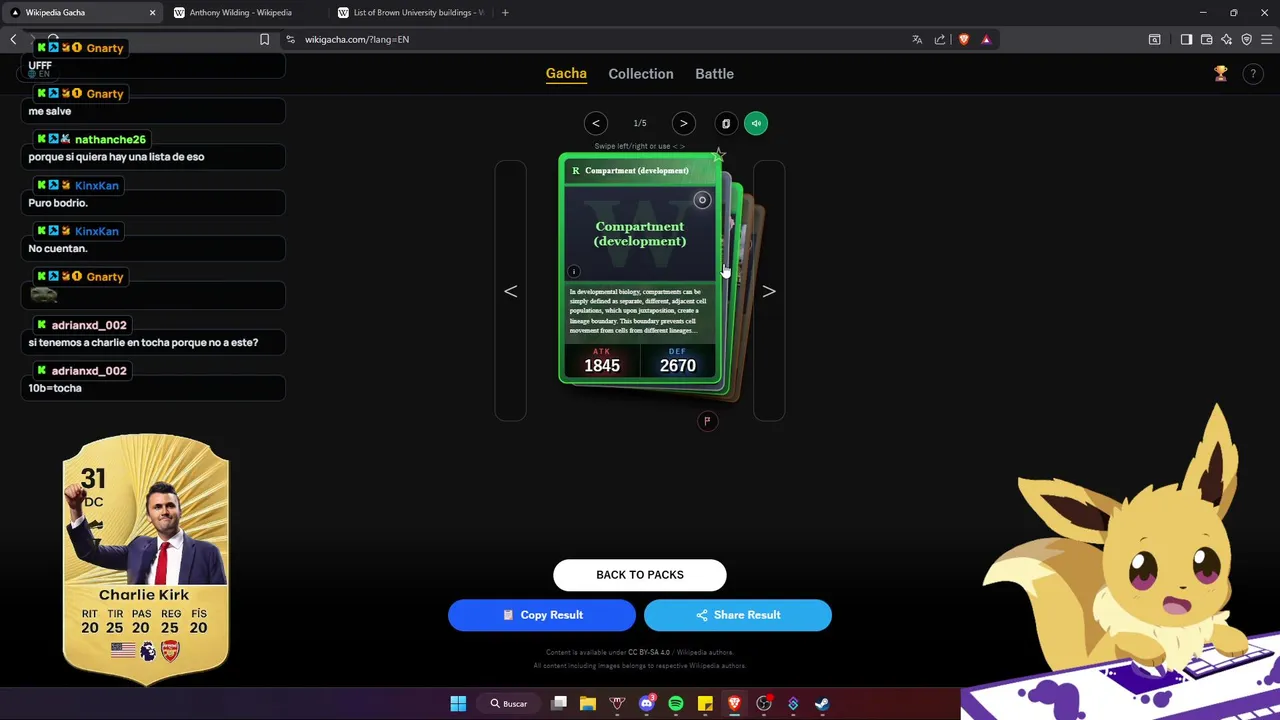Viewport: 1280px width, 720px height.
Task: Mute the green sound button
Action: (756, 123)
